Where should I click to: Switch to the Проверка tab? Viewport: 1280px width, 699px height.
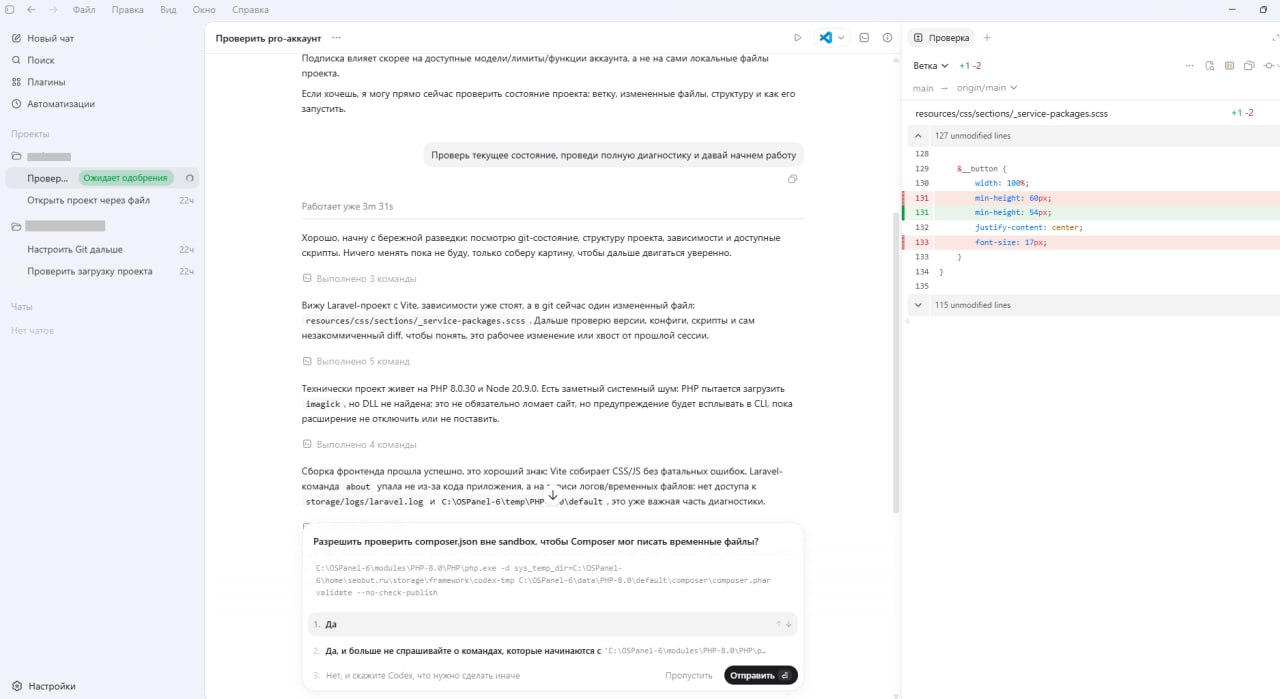coord(941,38)
